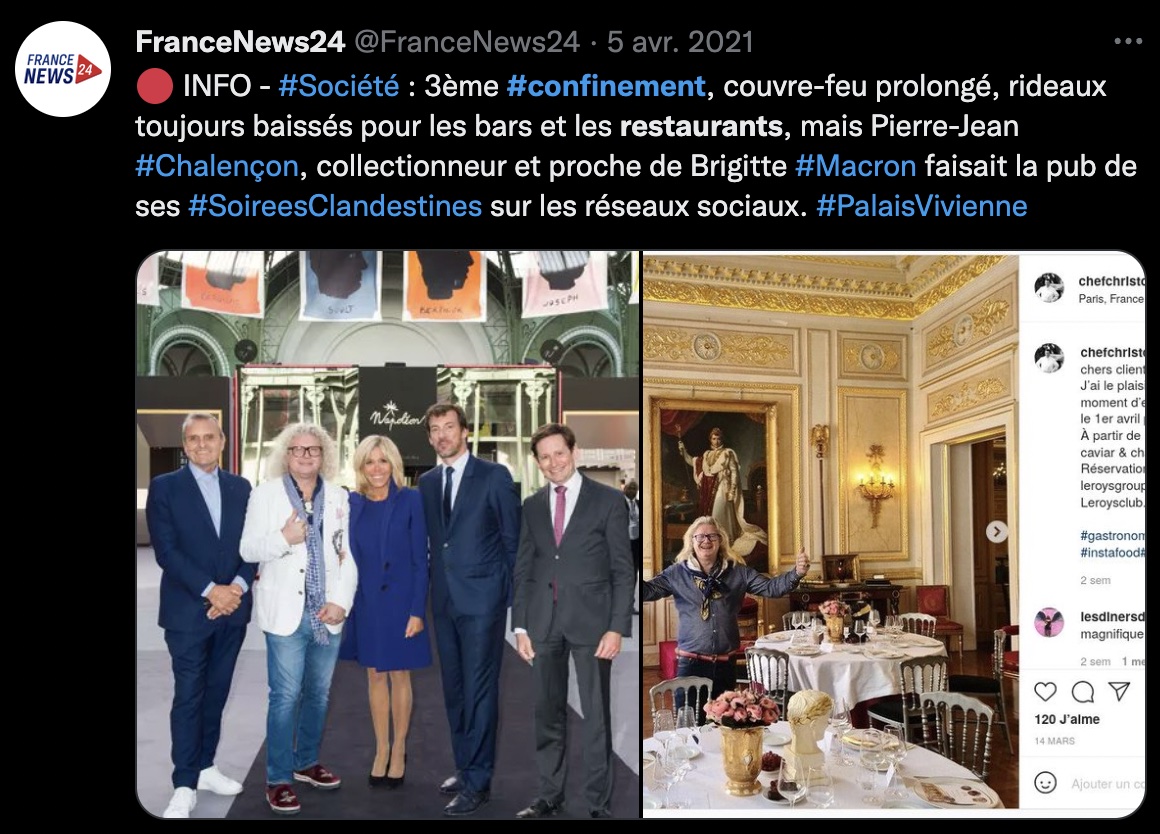Open chefchristo avatar beside Paris, France

pos(1048,287)
